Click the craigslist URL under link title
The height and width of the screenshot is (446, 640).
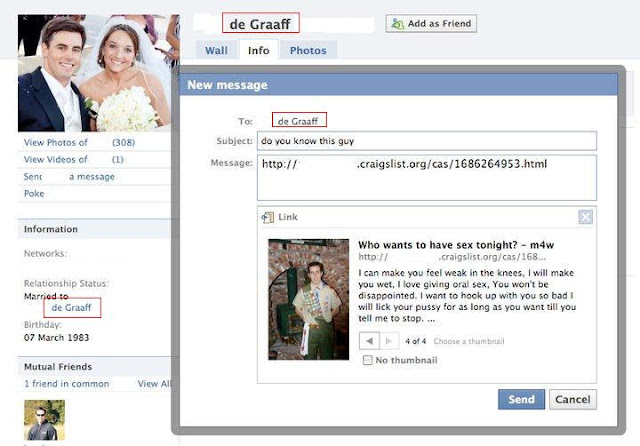click(452, 257)
